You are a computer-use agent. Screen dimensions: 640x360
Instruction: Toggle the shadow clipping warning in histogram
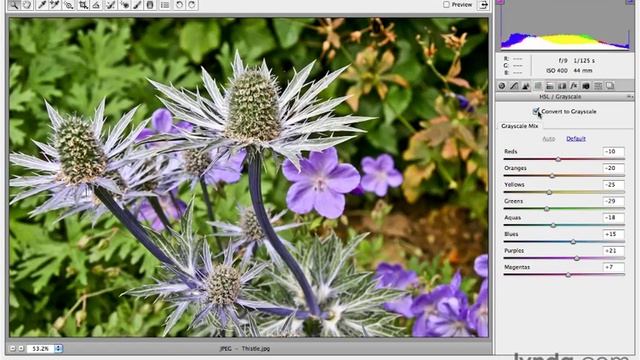[500, 2]
